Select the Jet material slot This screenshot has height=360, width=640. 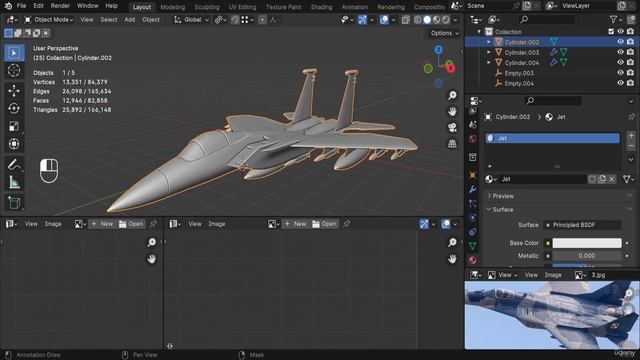coord(552,138)
